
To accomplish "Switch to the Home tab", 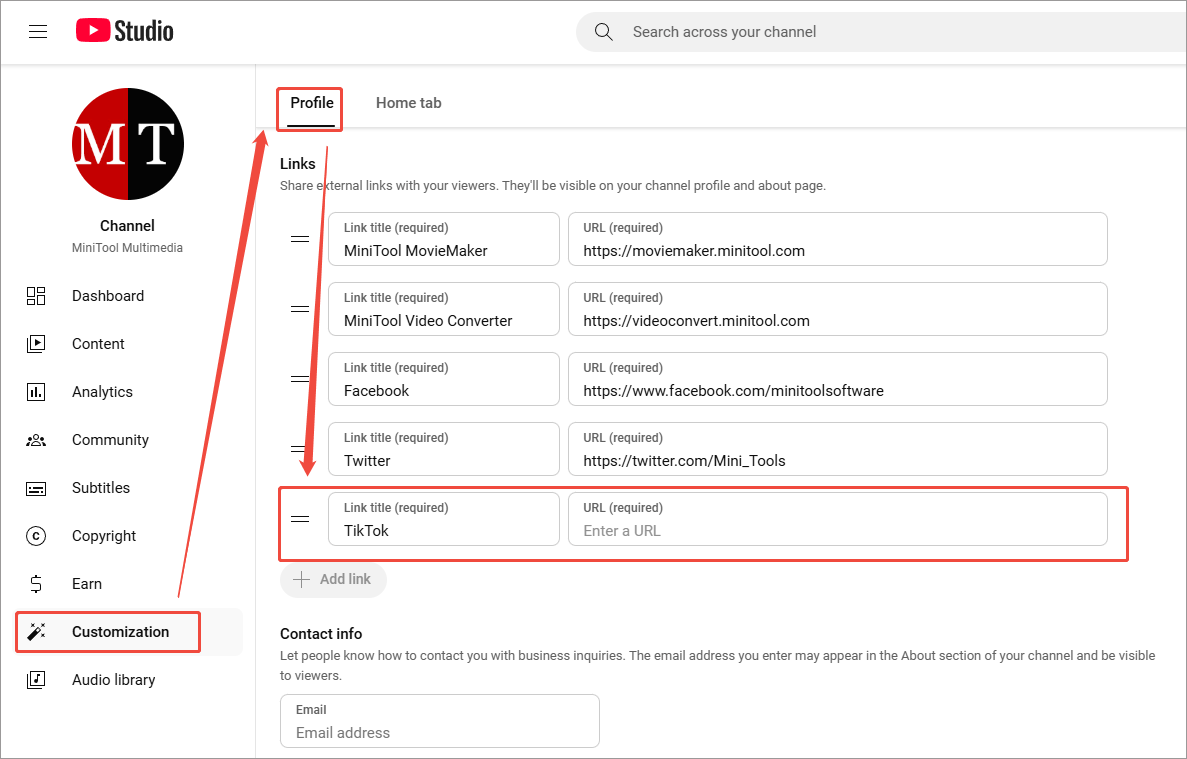I will point(408,103).
